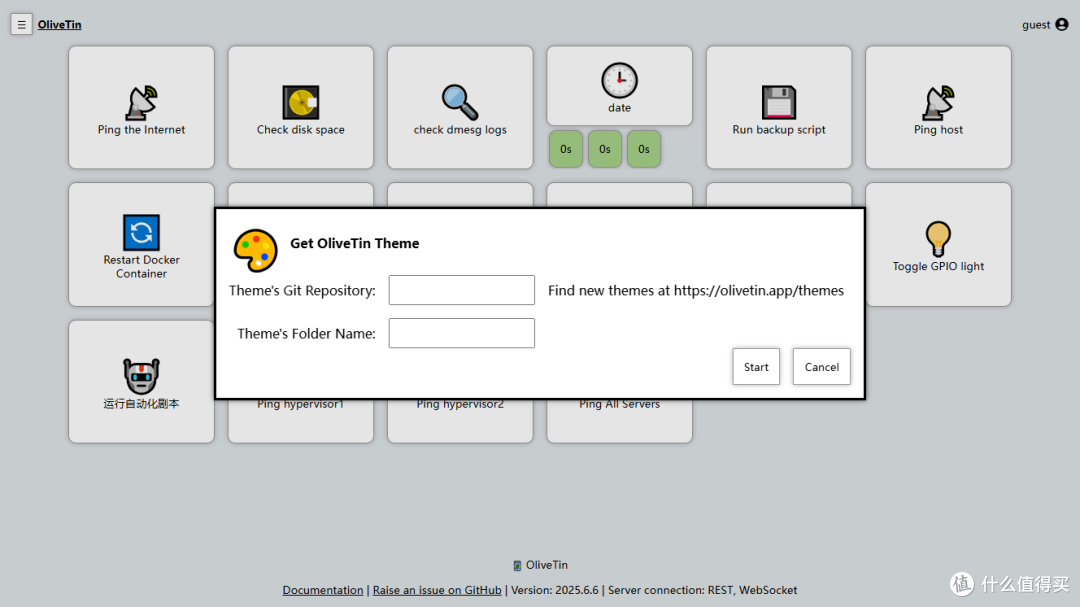Click the Theme's Folder Name label

point(307,333)
